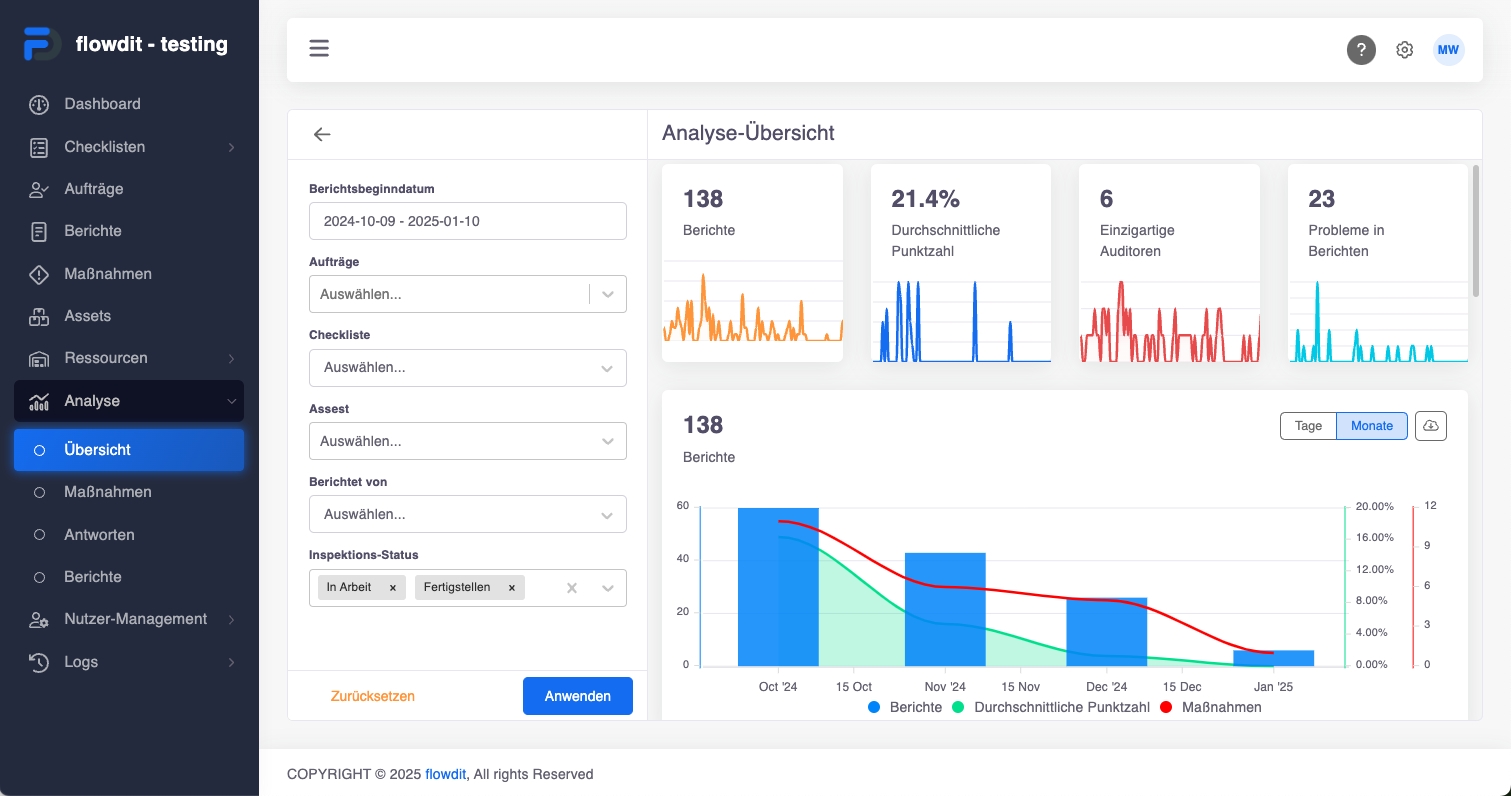The height and width of the screenshot is (796, 1511).
Task: Open the Checkliste dropdown
Action: pyautogui.click(x=468, y=368)
